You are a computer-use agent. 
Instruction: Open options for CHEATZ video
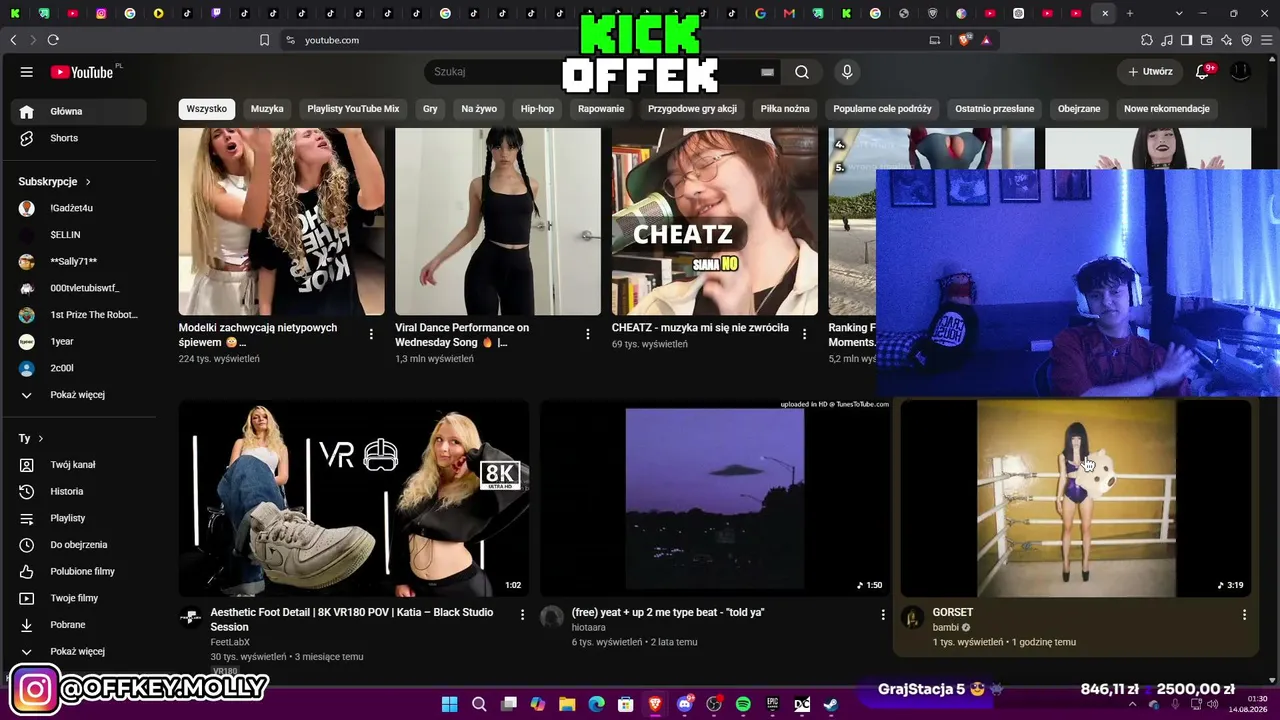click(x=804, y=334)
